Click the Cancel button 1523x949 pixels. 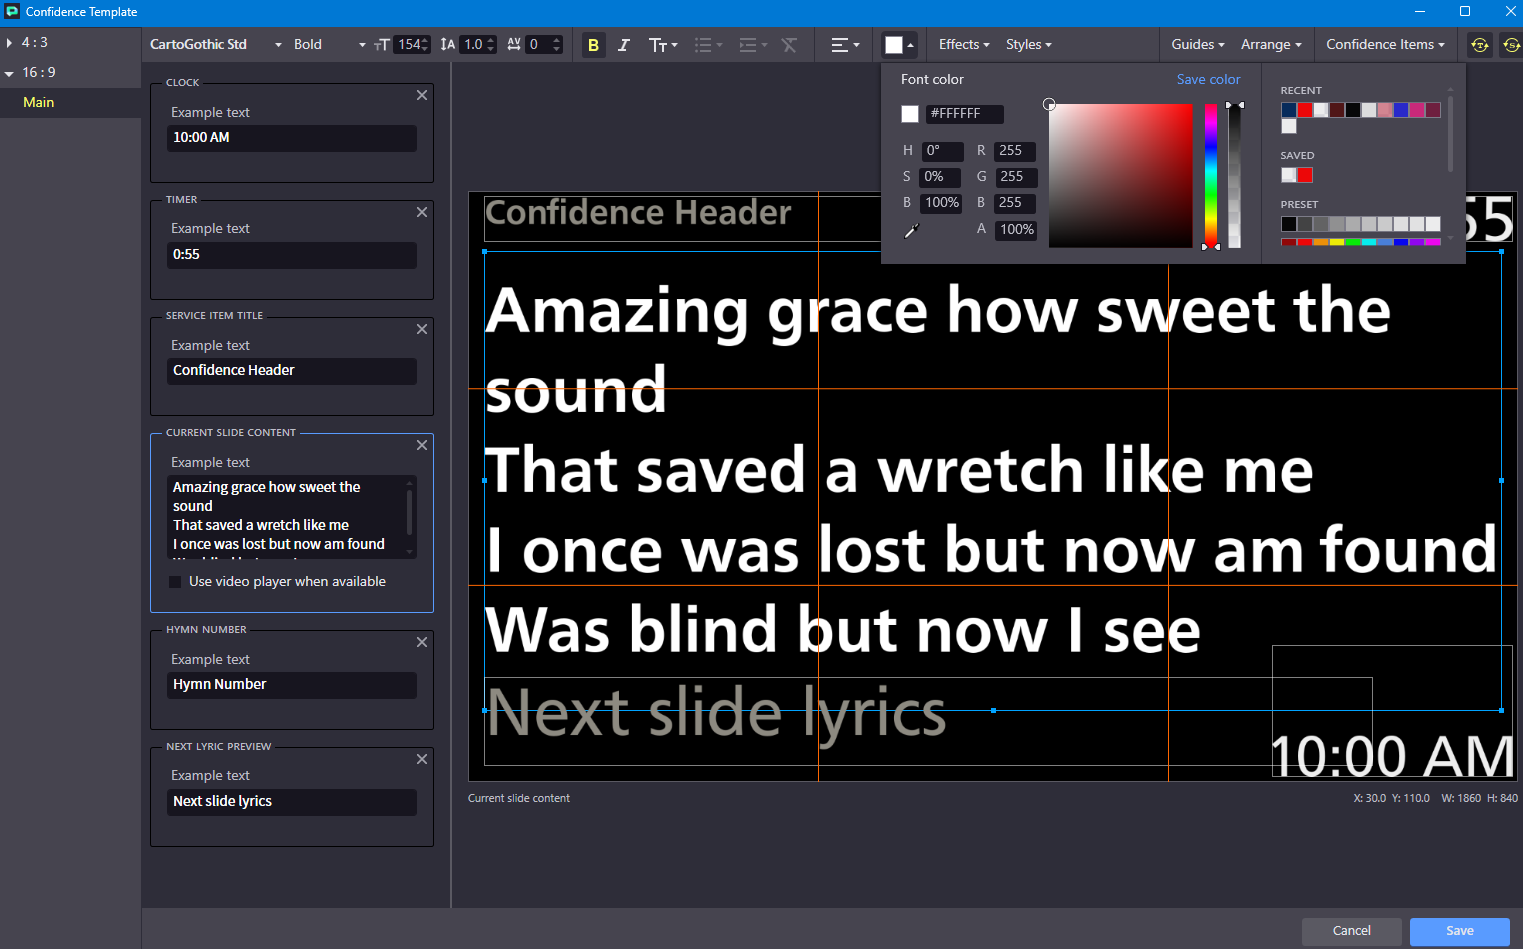pos(1351,931)
